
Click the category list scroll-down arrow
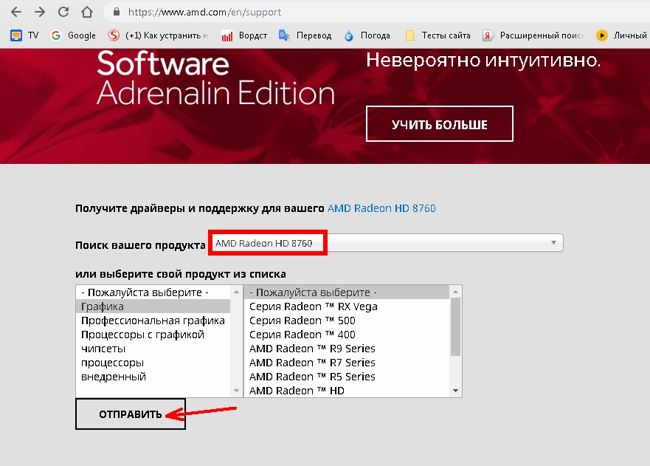(236, 390)
